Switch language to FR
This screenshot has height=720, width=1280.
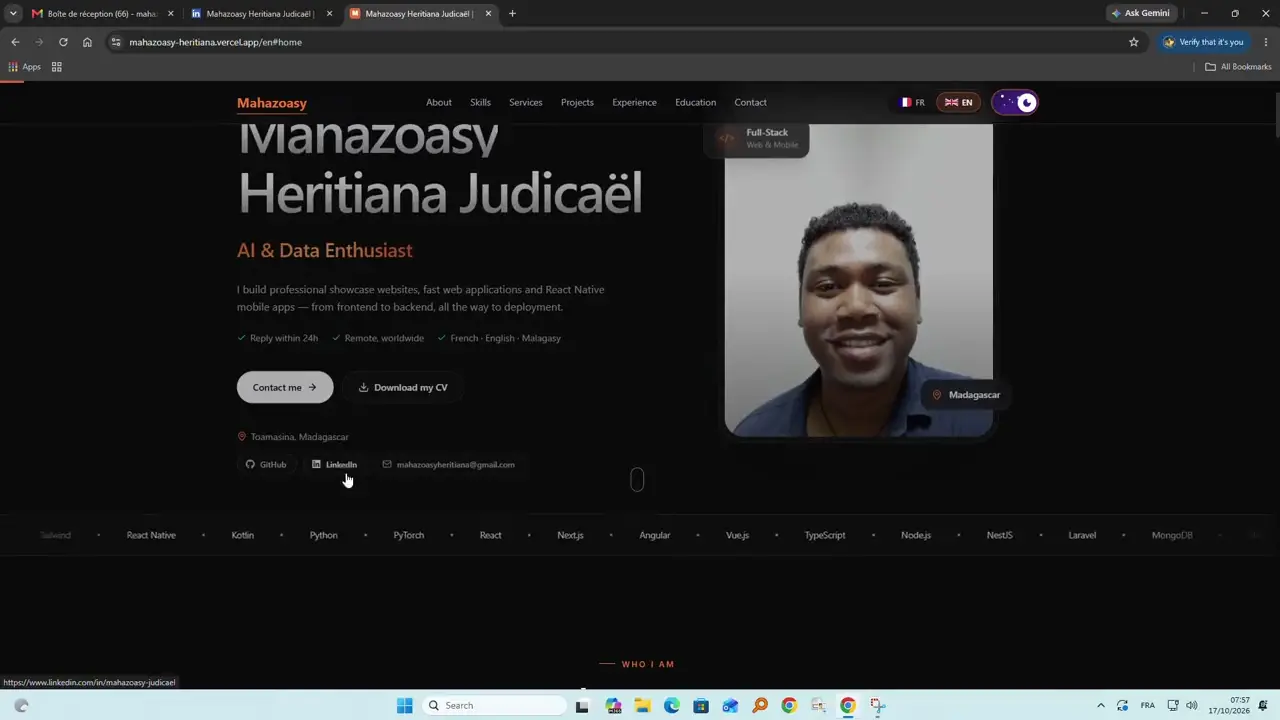pos(912,102)
